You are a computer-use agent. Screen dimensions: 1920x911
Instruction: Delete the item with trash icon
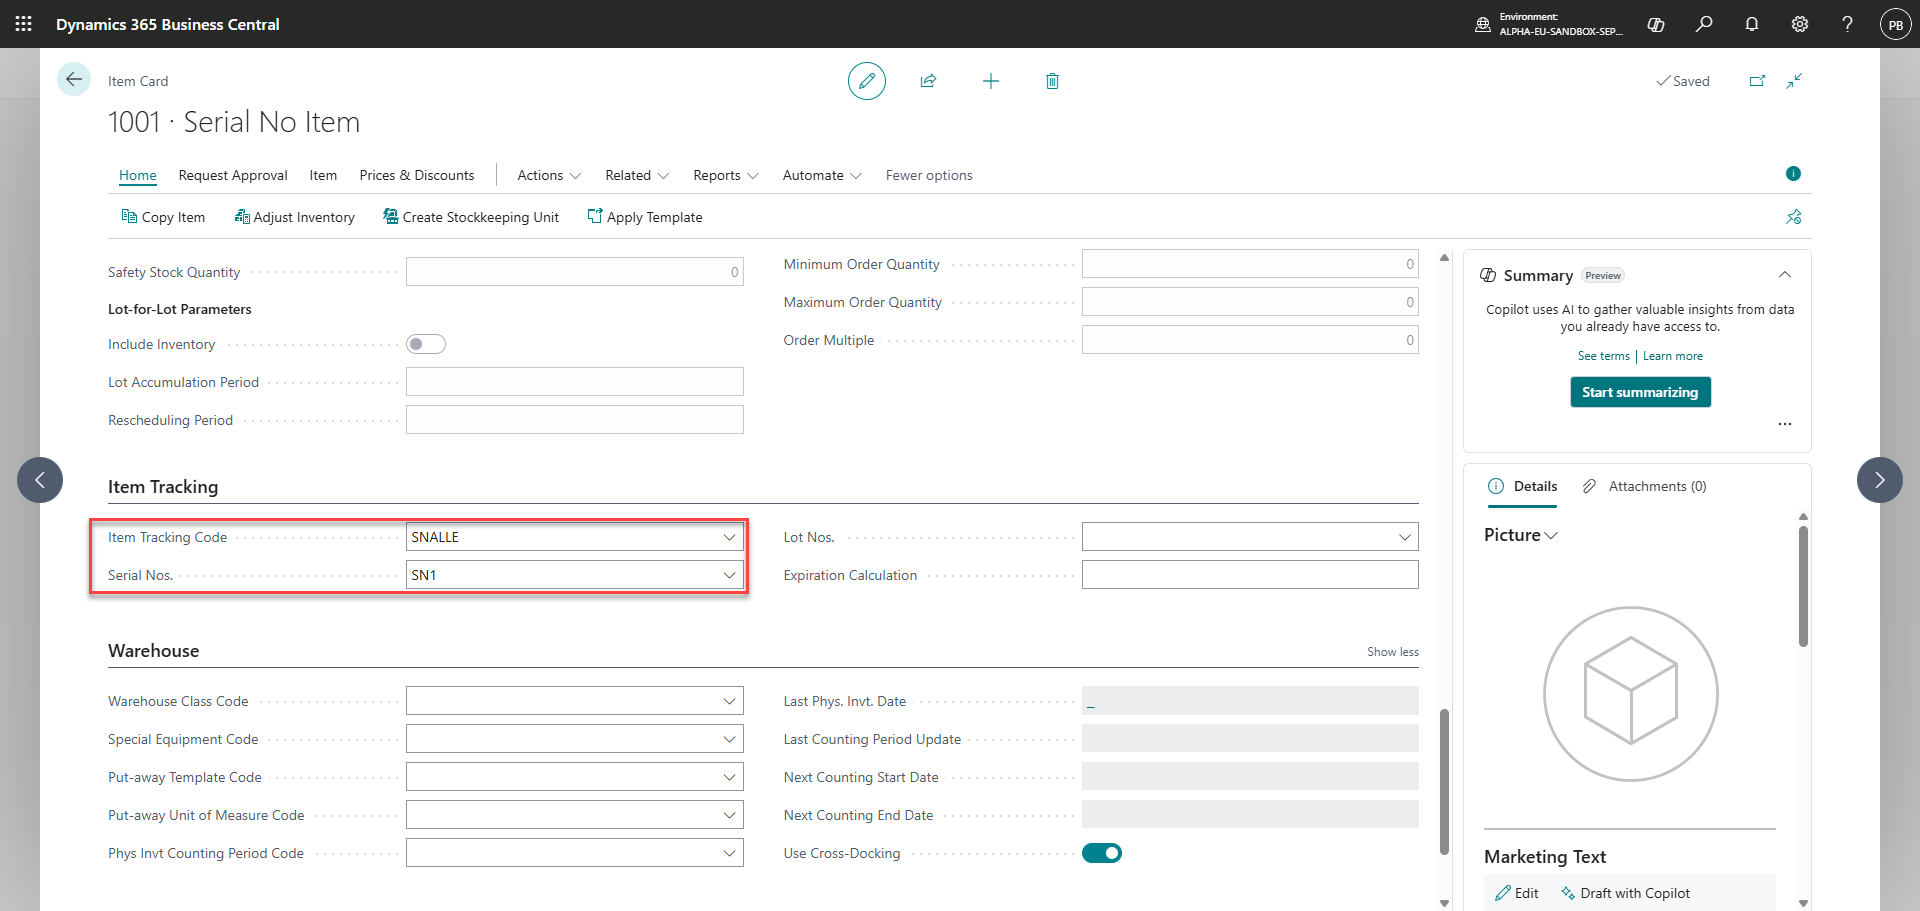tap(1052, 81)
